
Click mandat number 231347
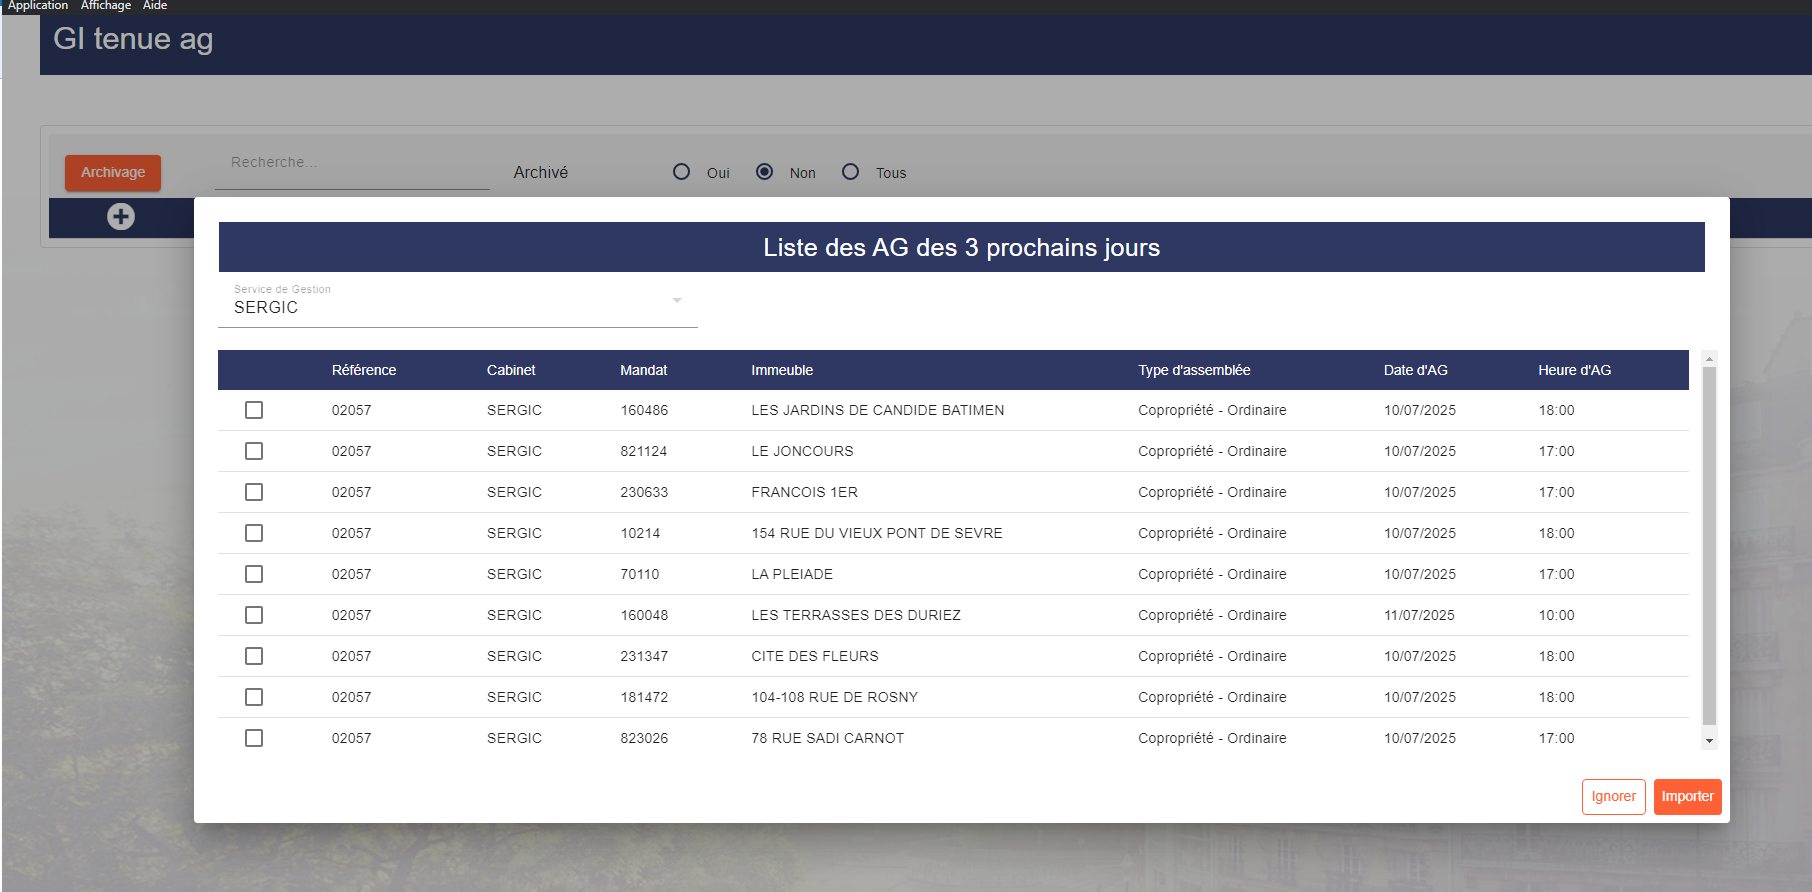coord(644,656)
